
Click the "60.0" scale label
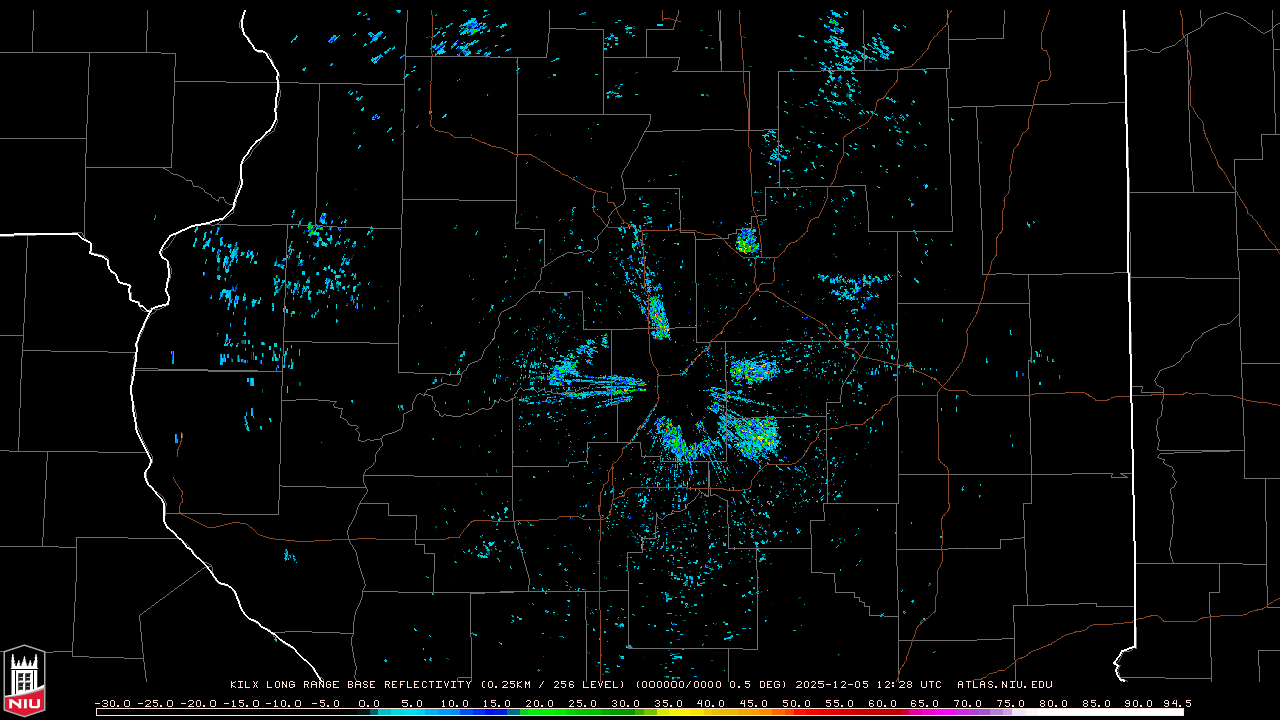point(882,703)
